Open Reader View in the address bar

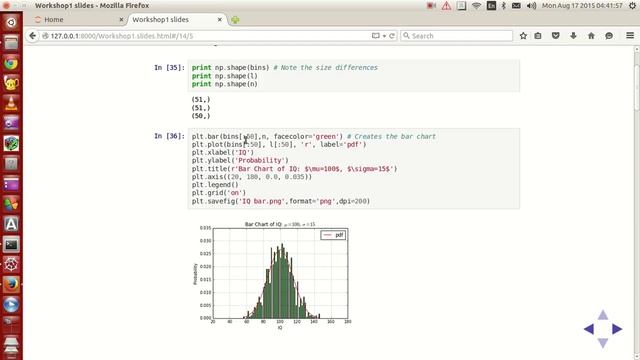point(376,36)
